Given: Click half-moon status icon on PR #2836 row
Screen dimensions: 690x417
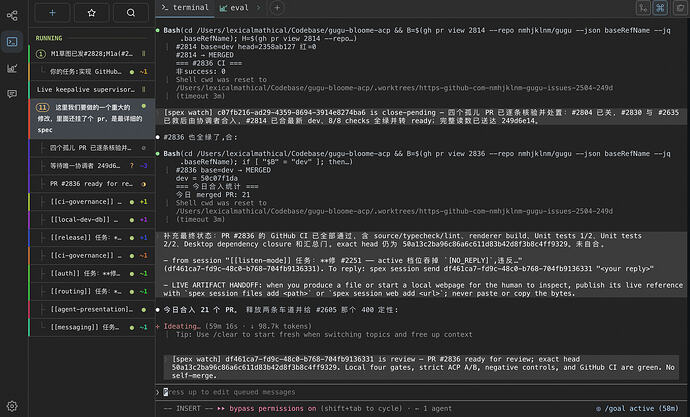Looking at the screenshot, I should pos(143,184).
